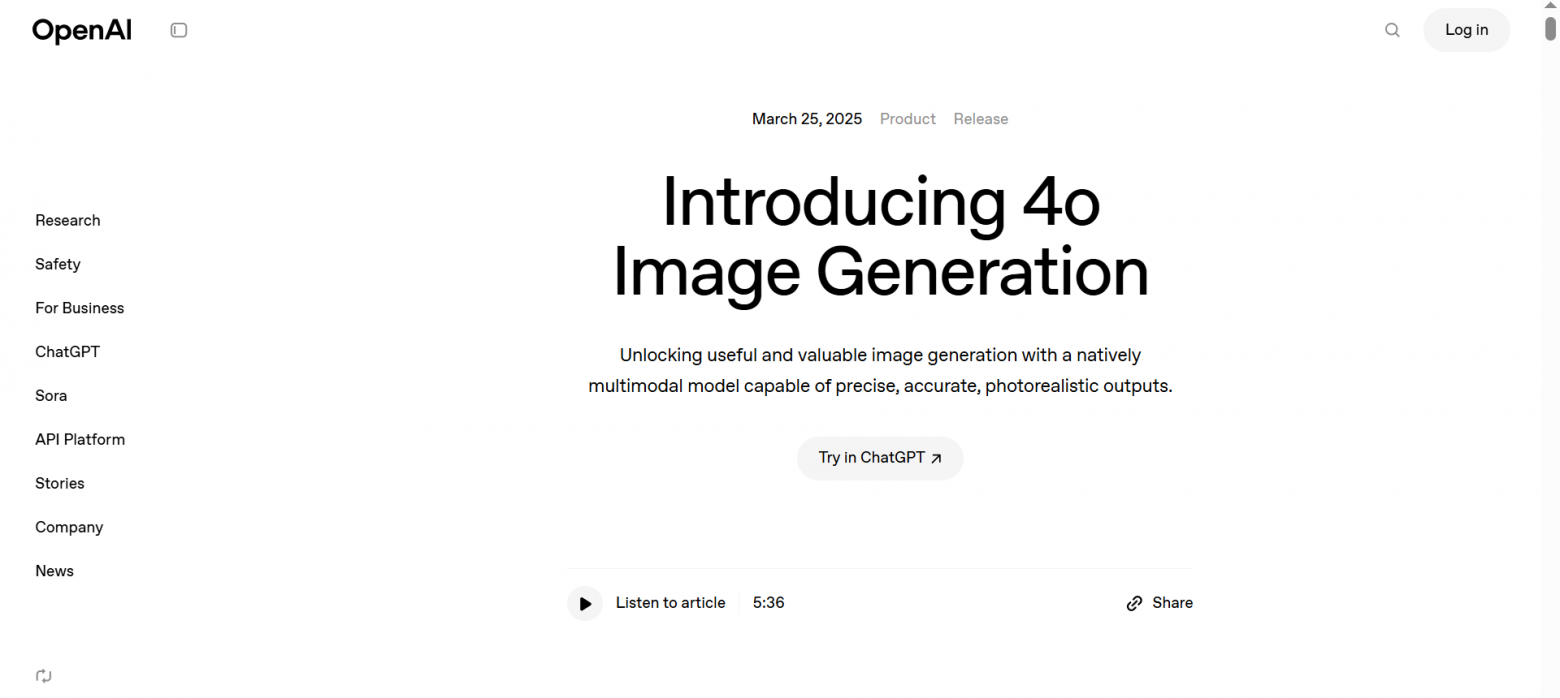
Task: Go to Stories page
Action: click(x=60, y=483)
